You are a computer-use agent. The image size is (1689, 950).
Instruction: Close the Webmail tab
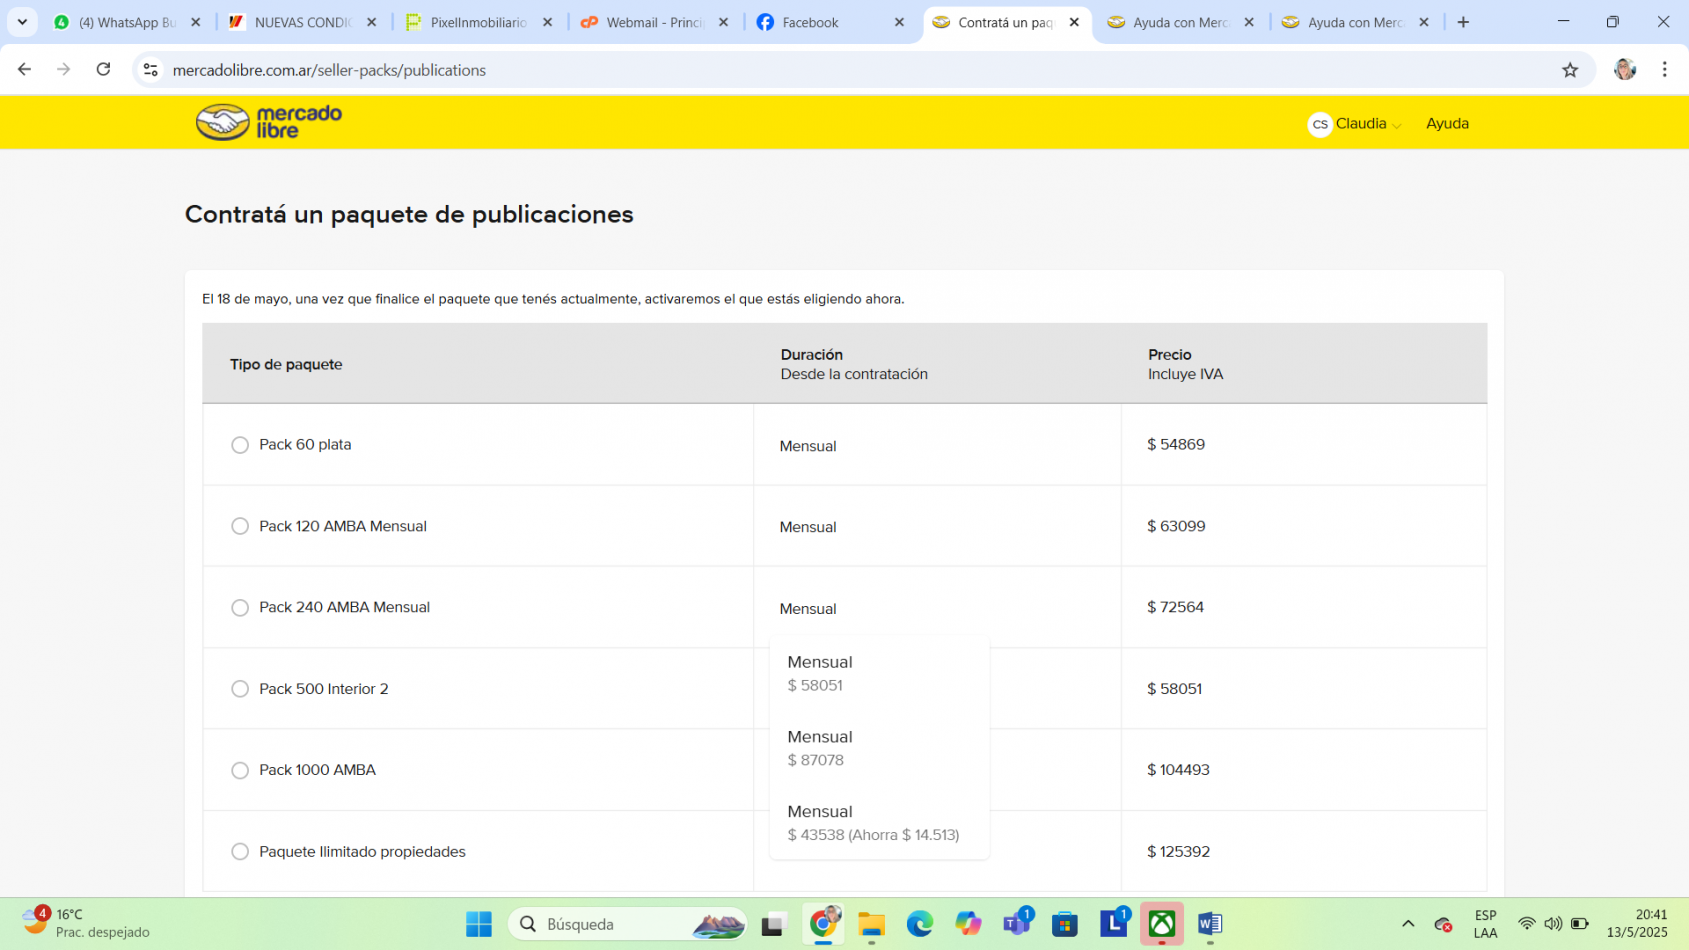pyautogui.click(x=724, y=22)
